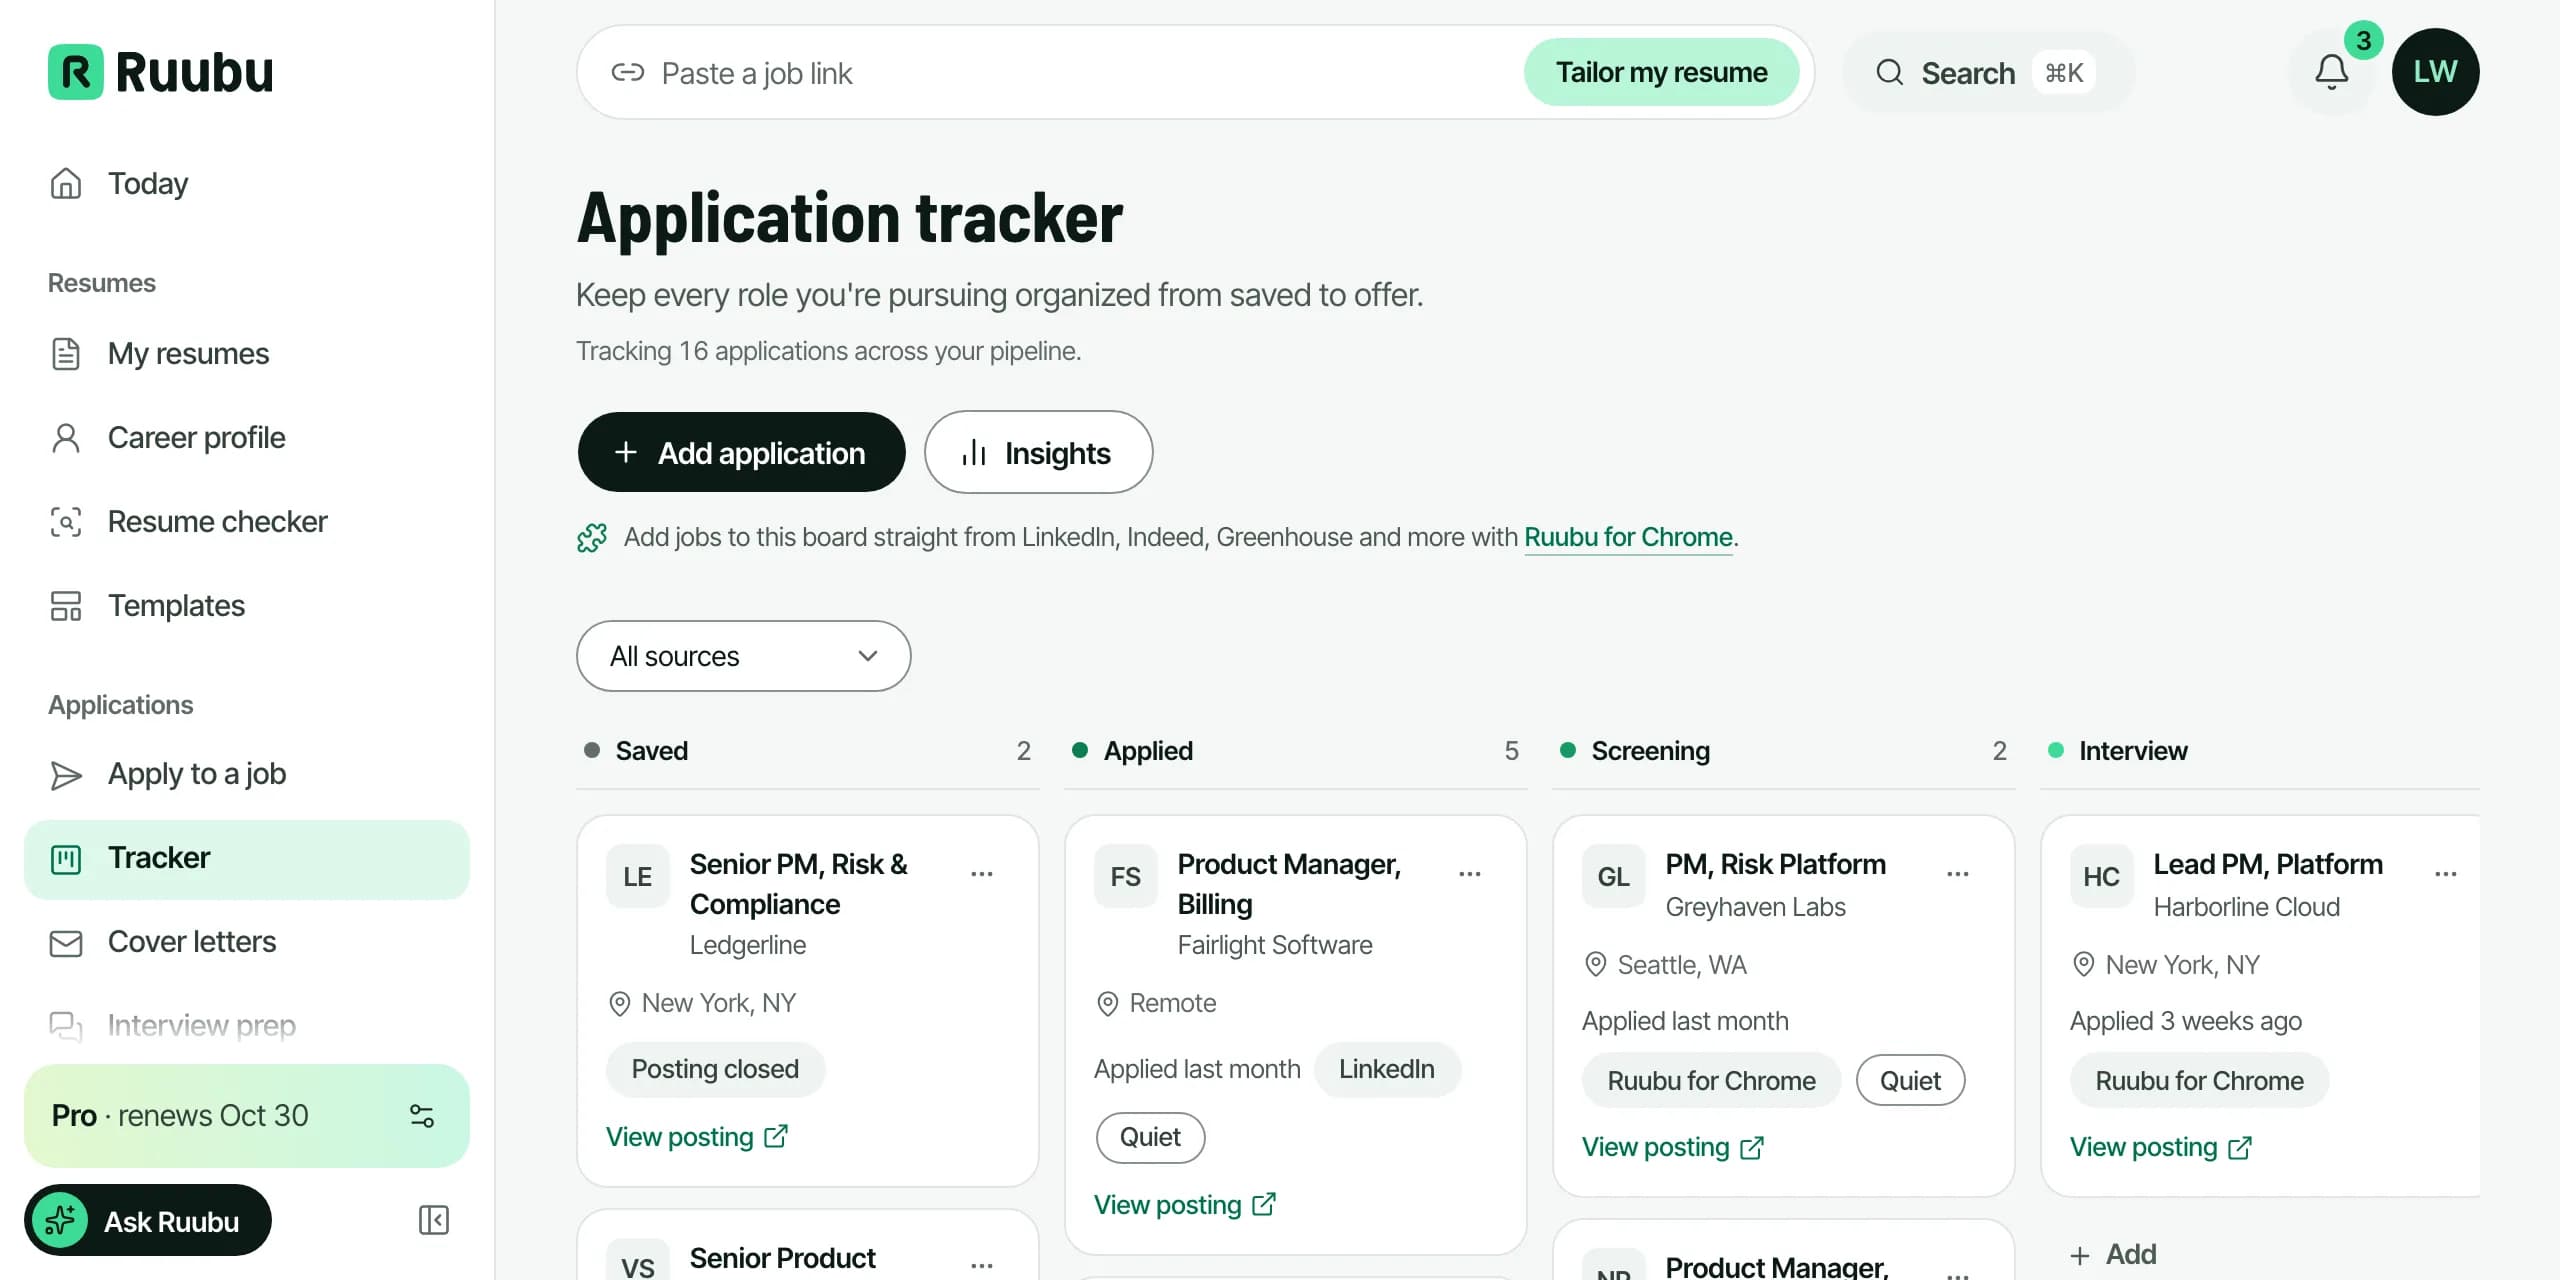Go to Apply to a job

click(x=246, y=774)
